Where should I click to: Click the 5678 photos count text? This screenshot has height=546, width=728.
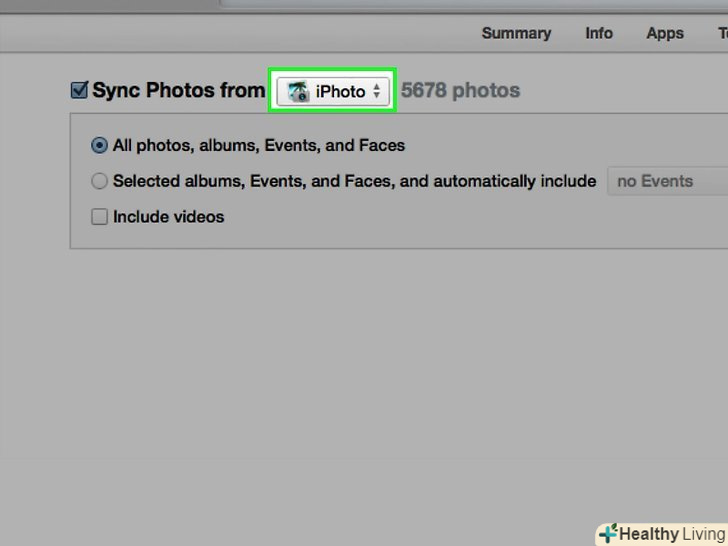click(460, 91)
